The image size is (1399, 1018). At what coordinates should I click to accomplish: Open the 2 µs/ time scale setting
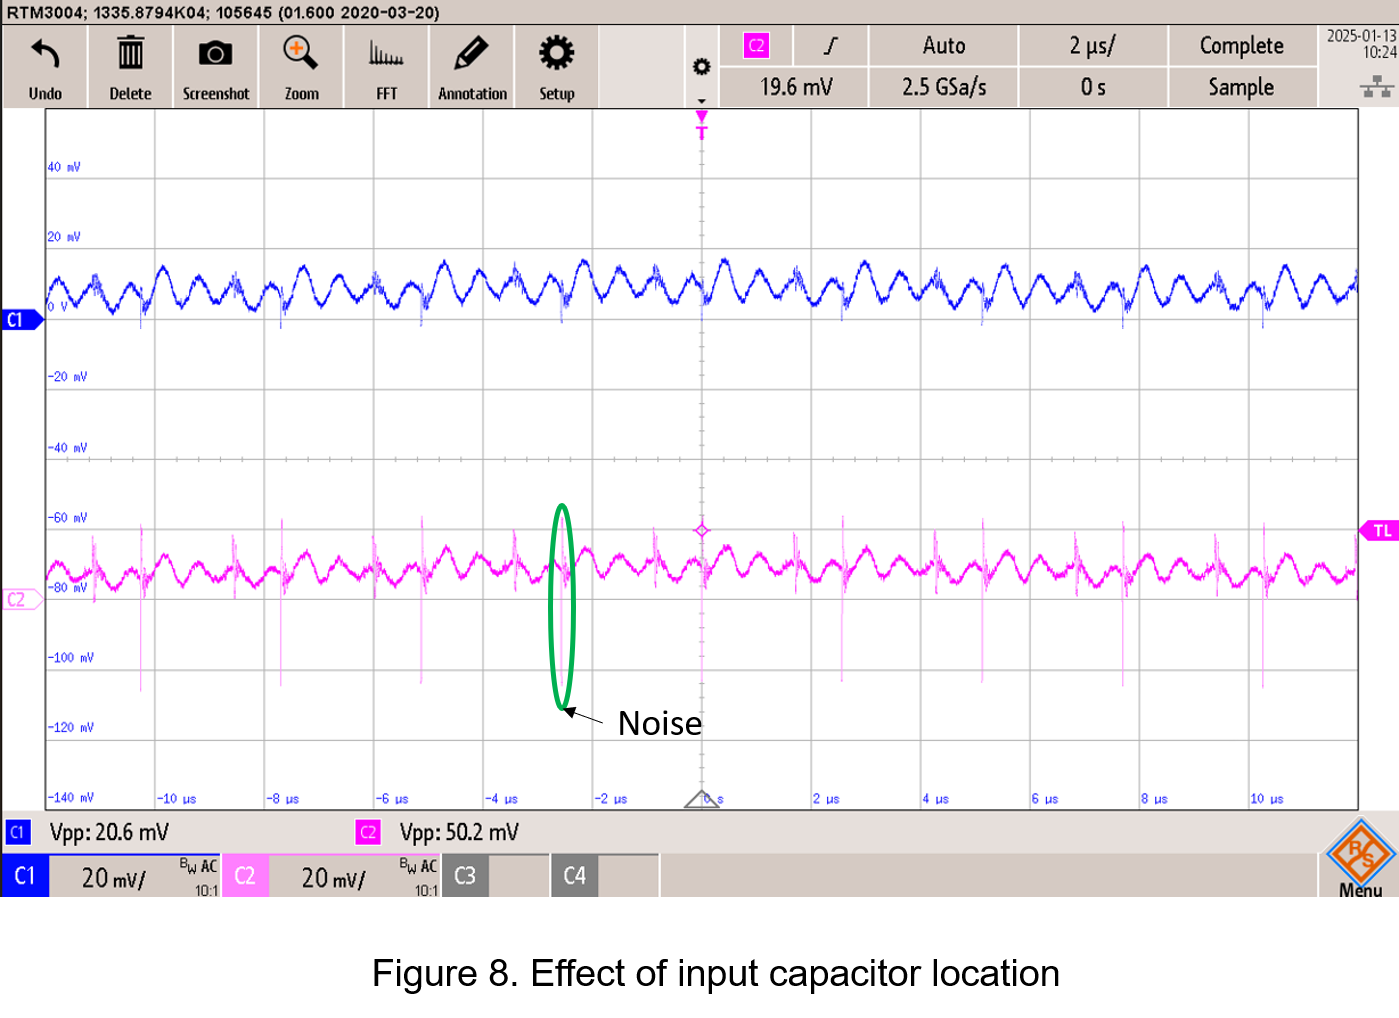(x=1092, y=46)
